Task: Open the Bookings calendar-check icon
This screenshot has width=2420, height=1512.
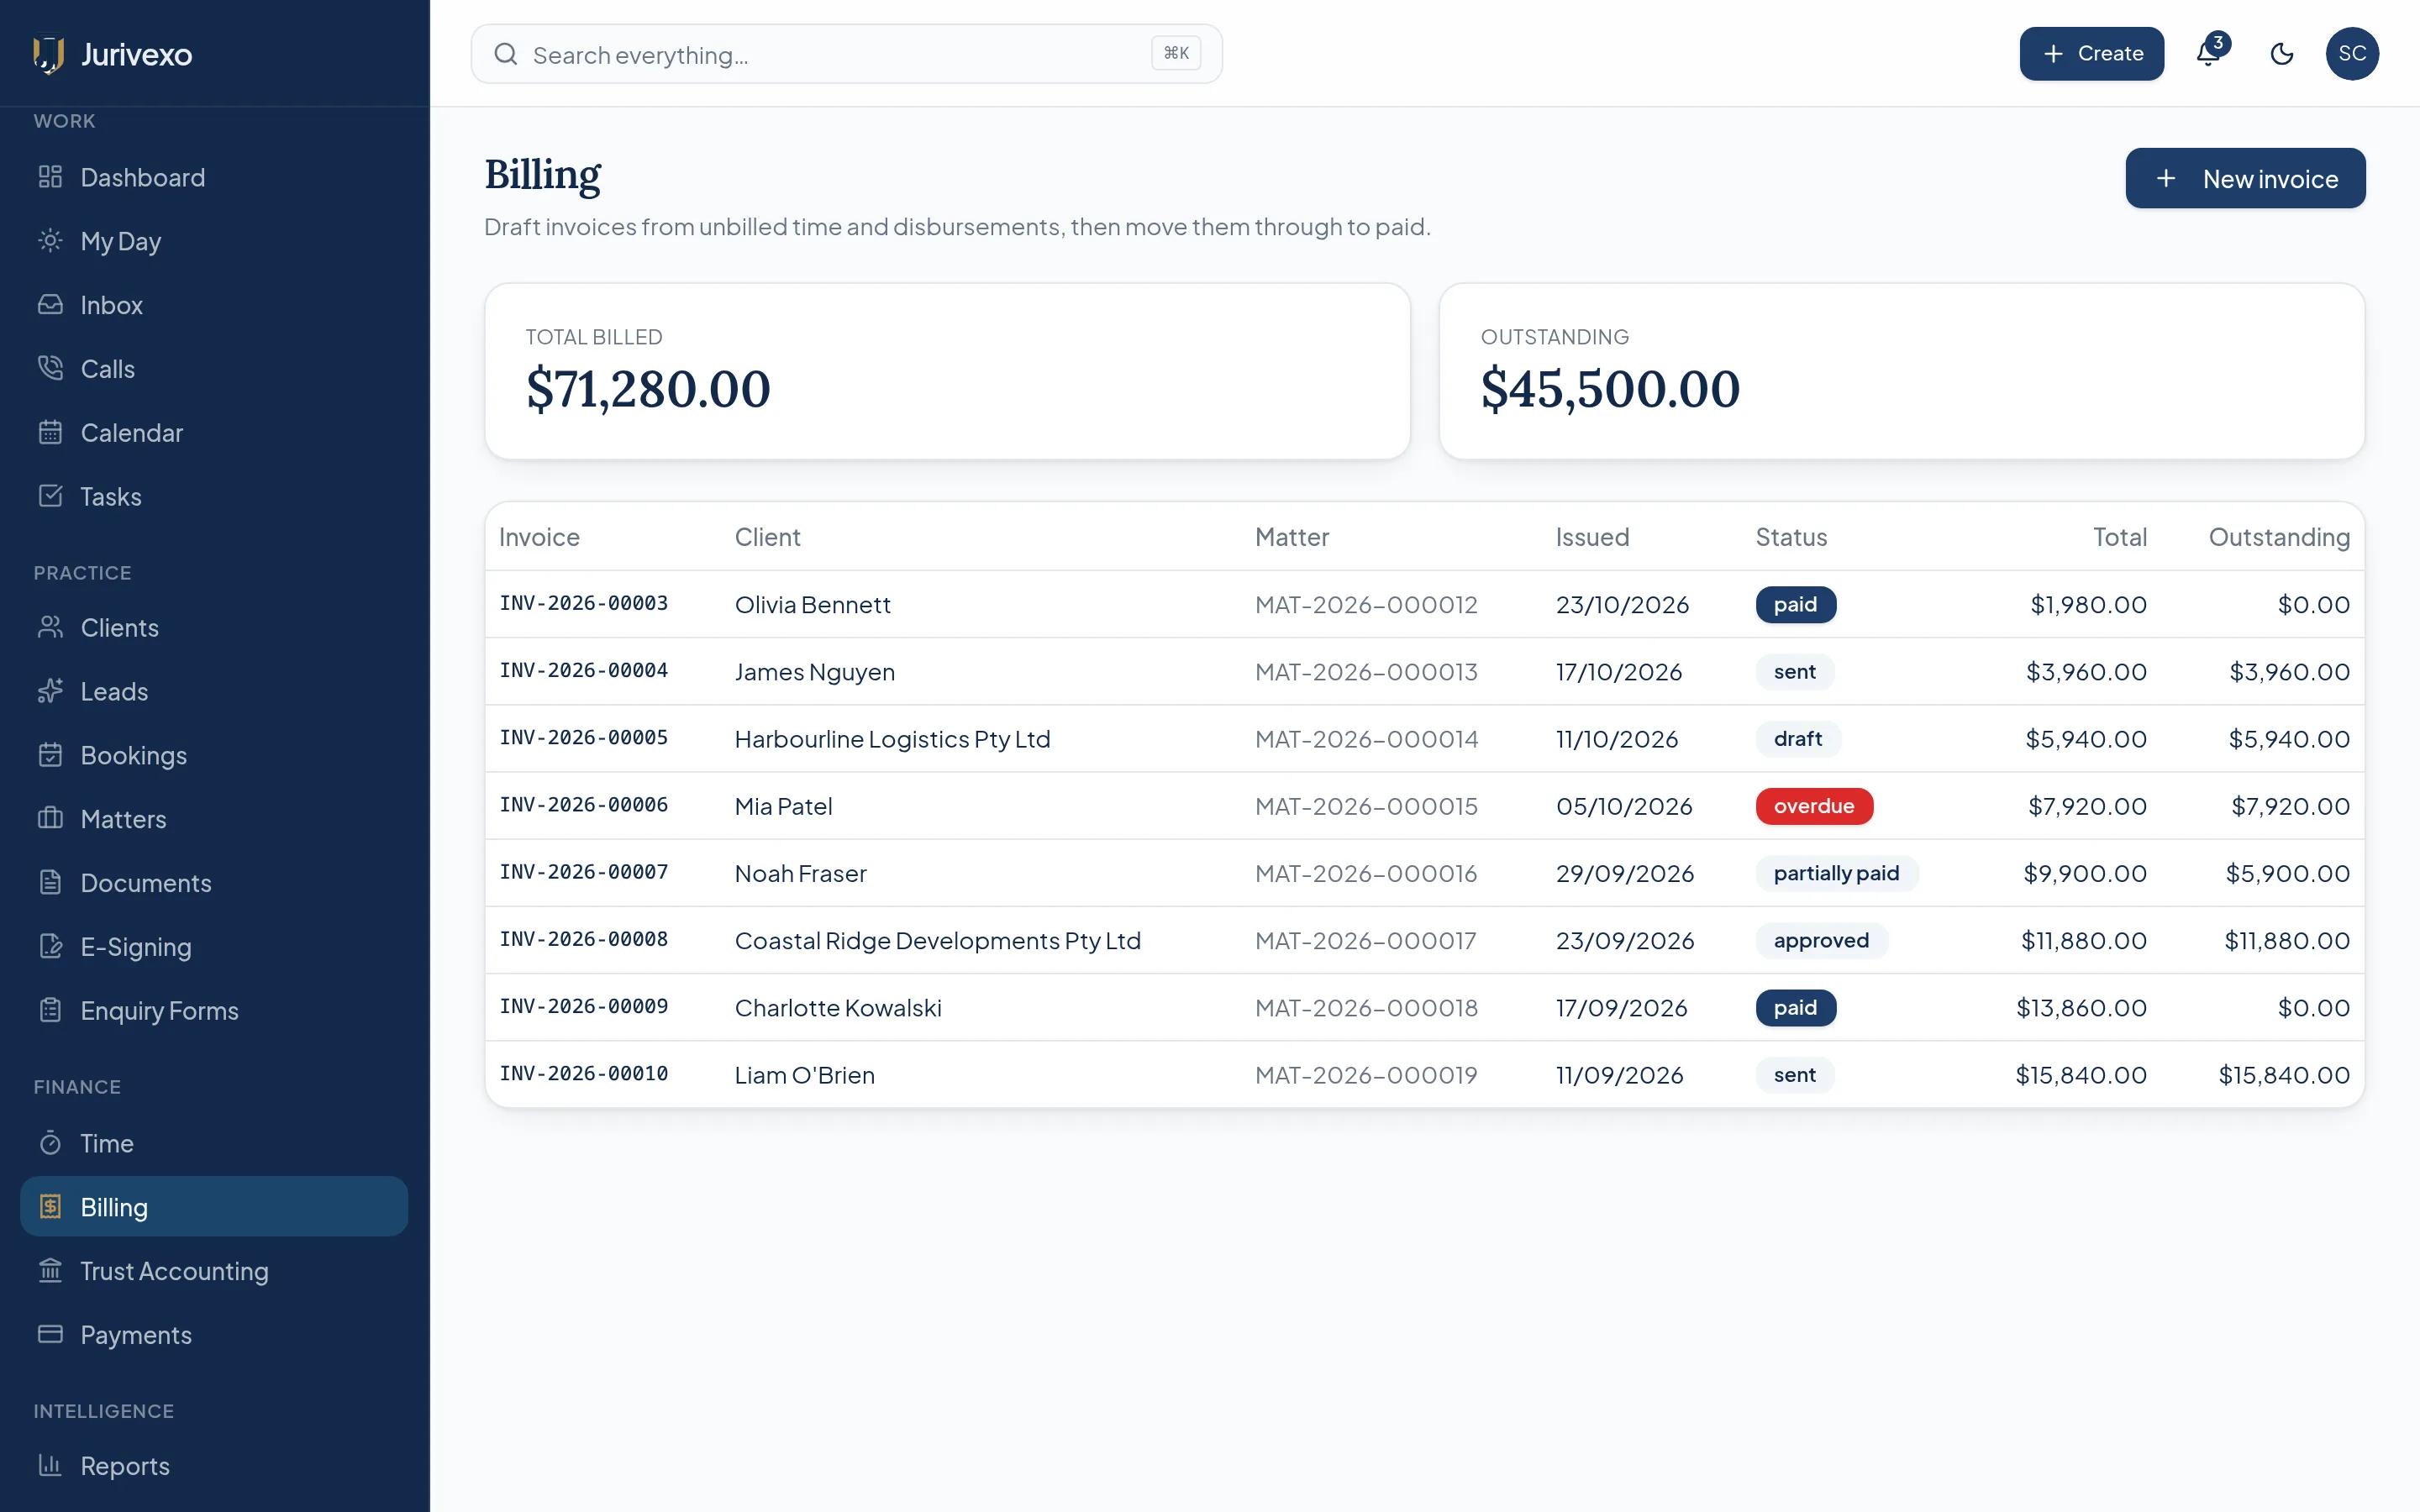Action: click(50, 756)
